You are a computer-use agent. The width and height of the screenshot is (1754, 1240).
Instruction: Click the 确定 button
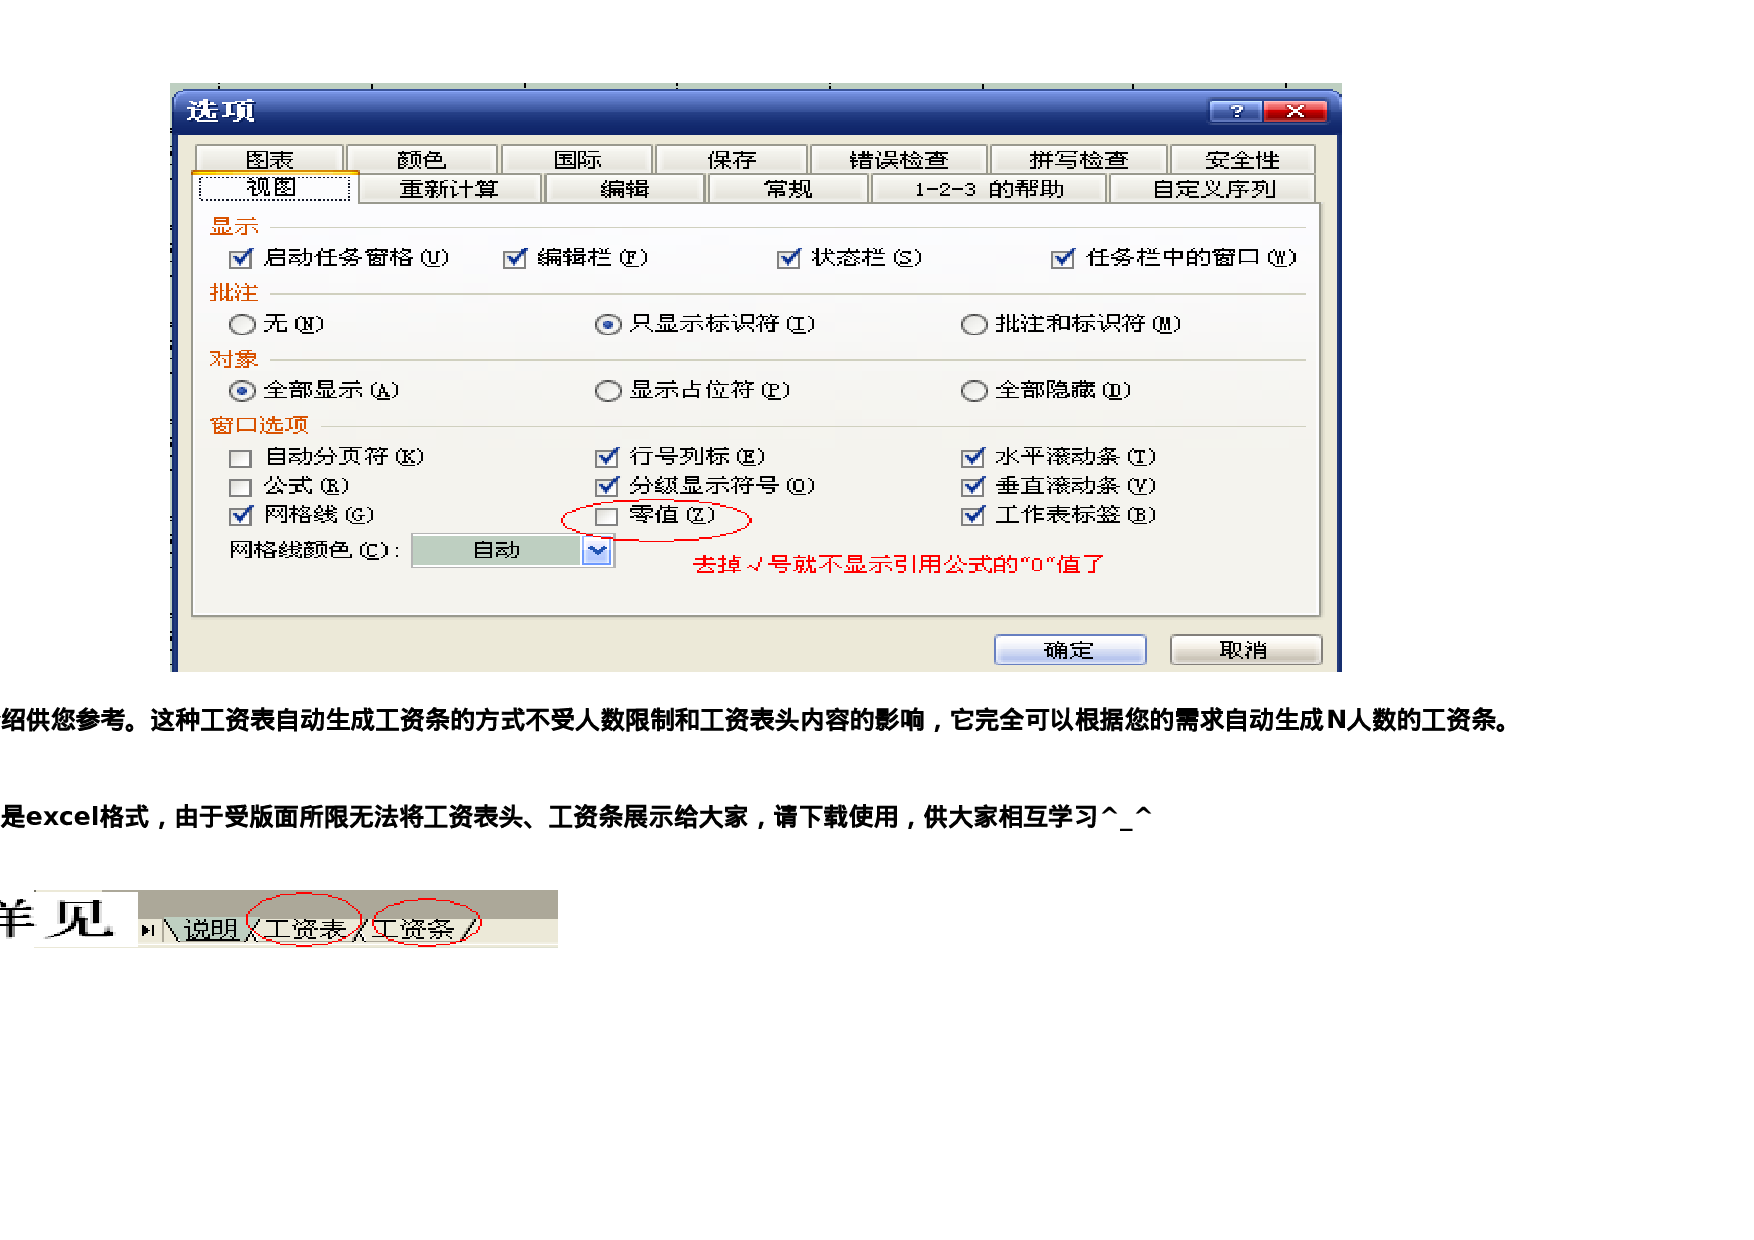tap(1069, 650)
